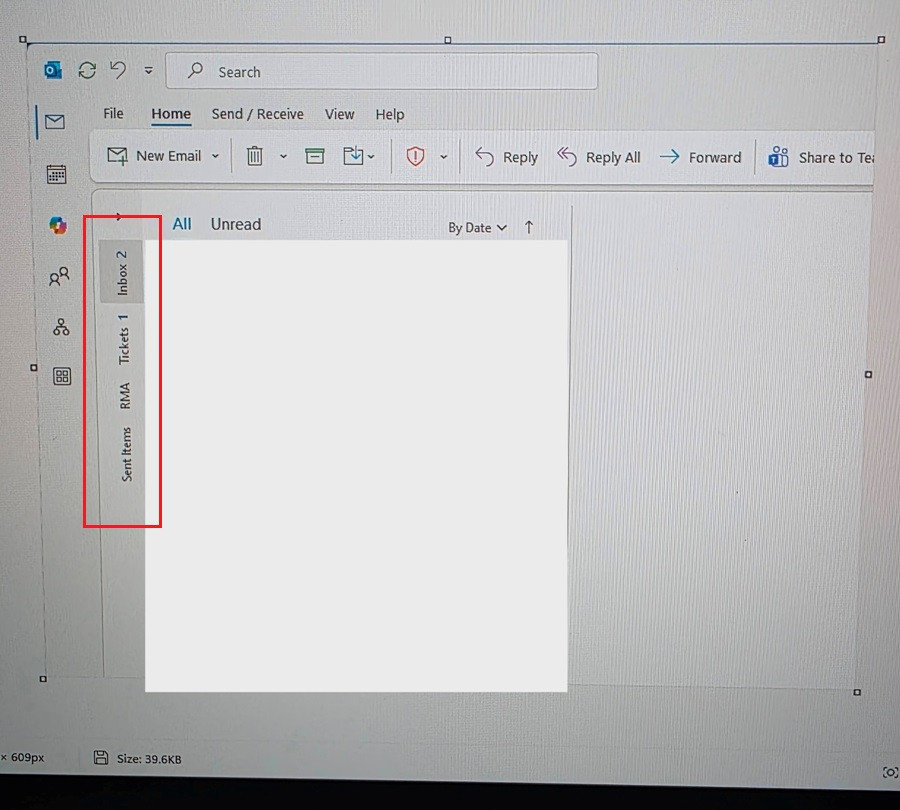Viewport: 900px width, 810px height.
Task: Click the save disk icon in status bar
Action: coord(101,758)
